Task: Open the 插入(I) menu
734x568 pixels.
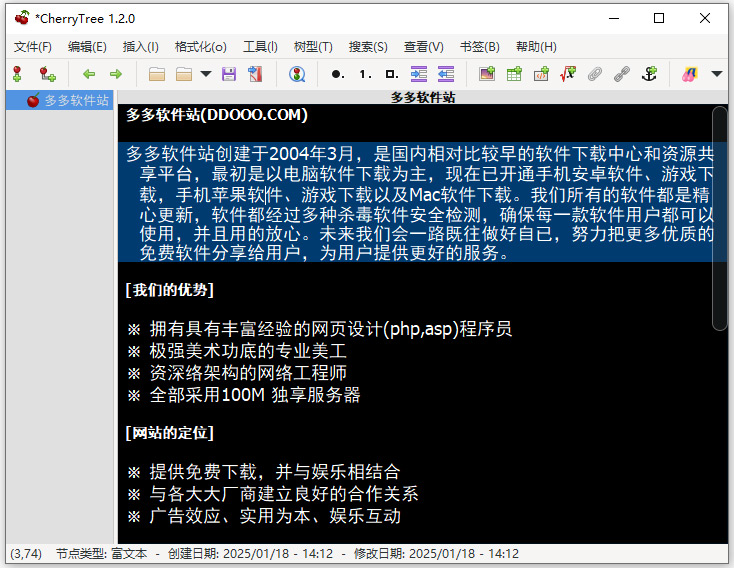Action: click(x=140, y=47)
